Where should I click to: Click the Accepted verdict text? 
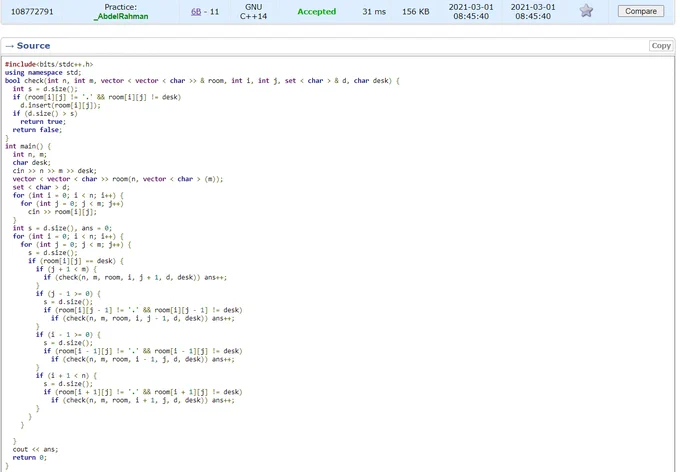(x=317, y=12)
